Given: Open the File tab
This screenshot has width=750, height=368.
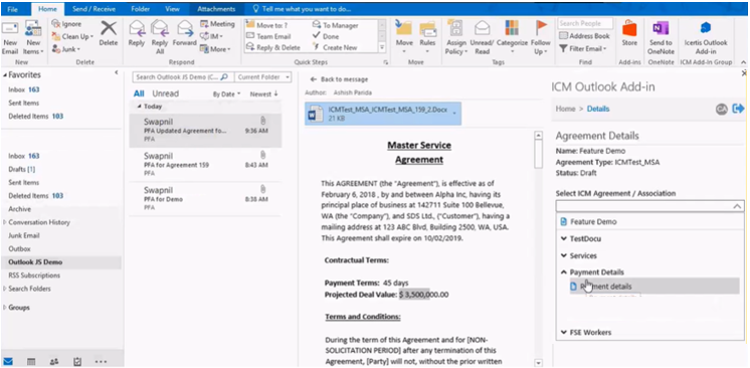Looking at the screenshot, I should (13, 9).
